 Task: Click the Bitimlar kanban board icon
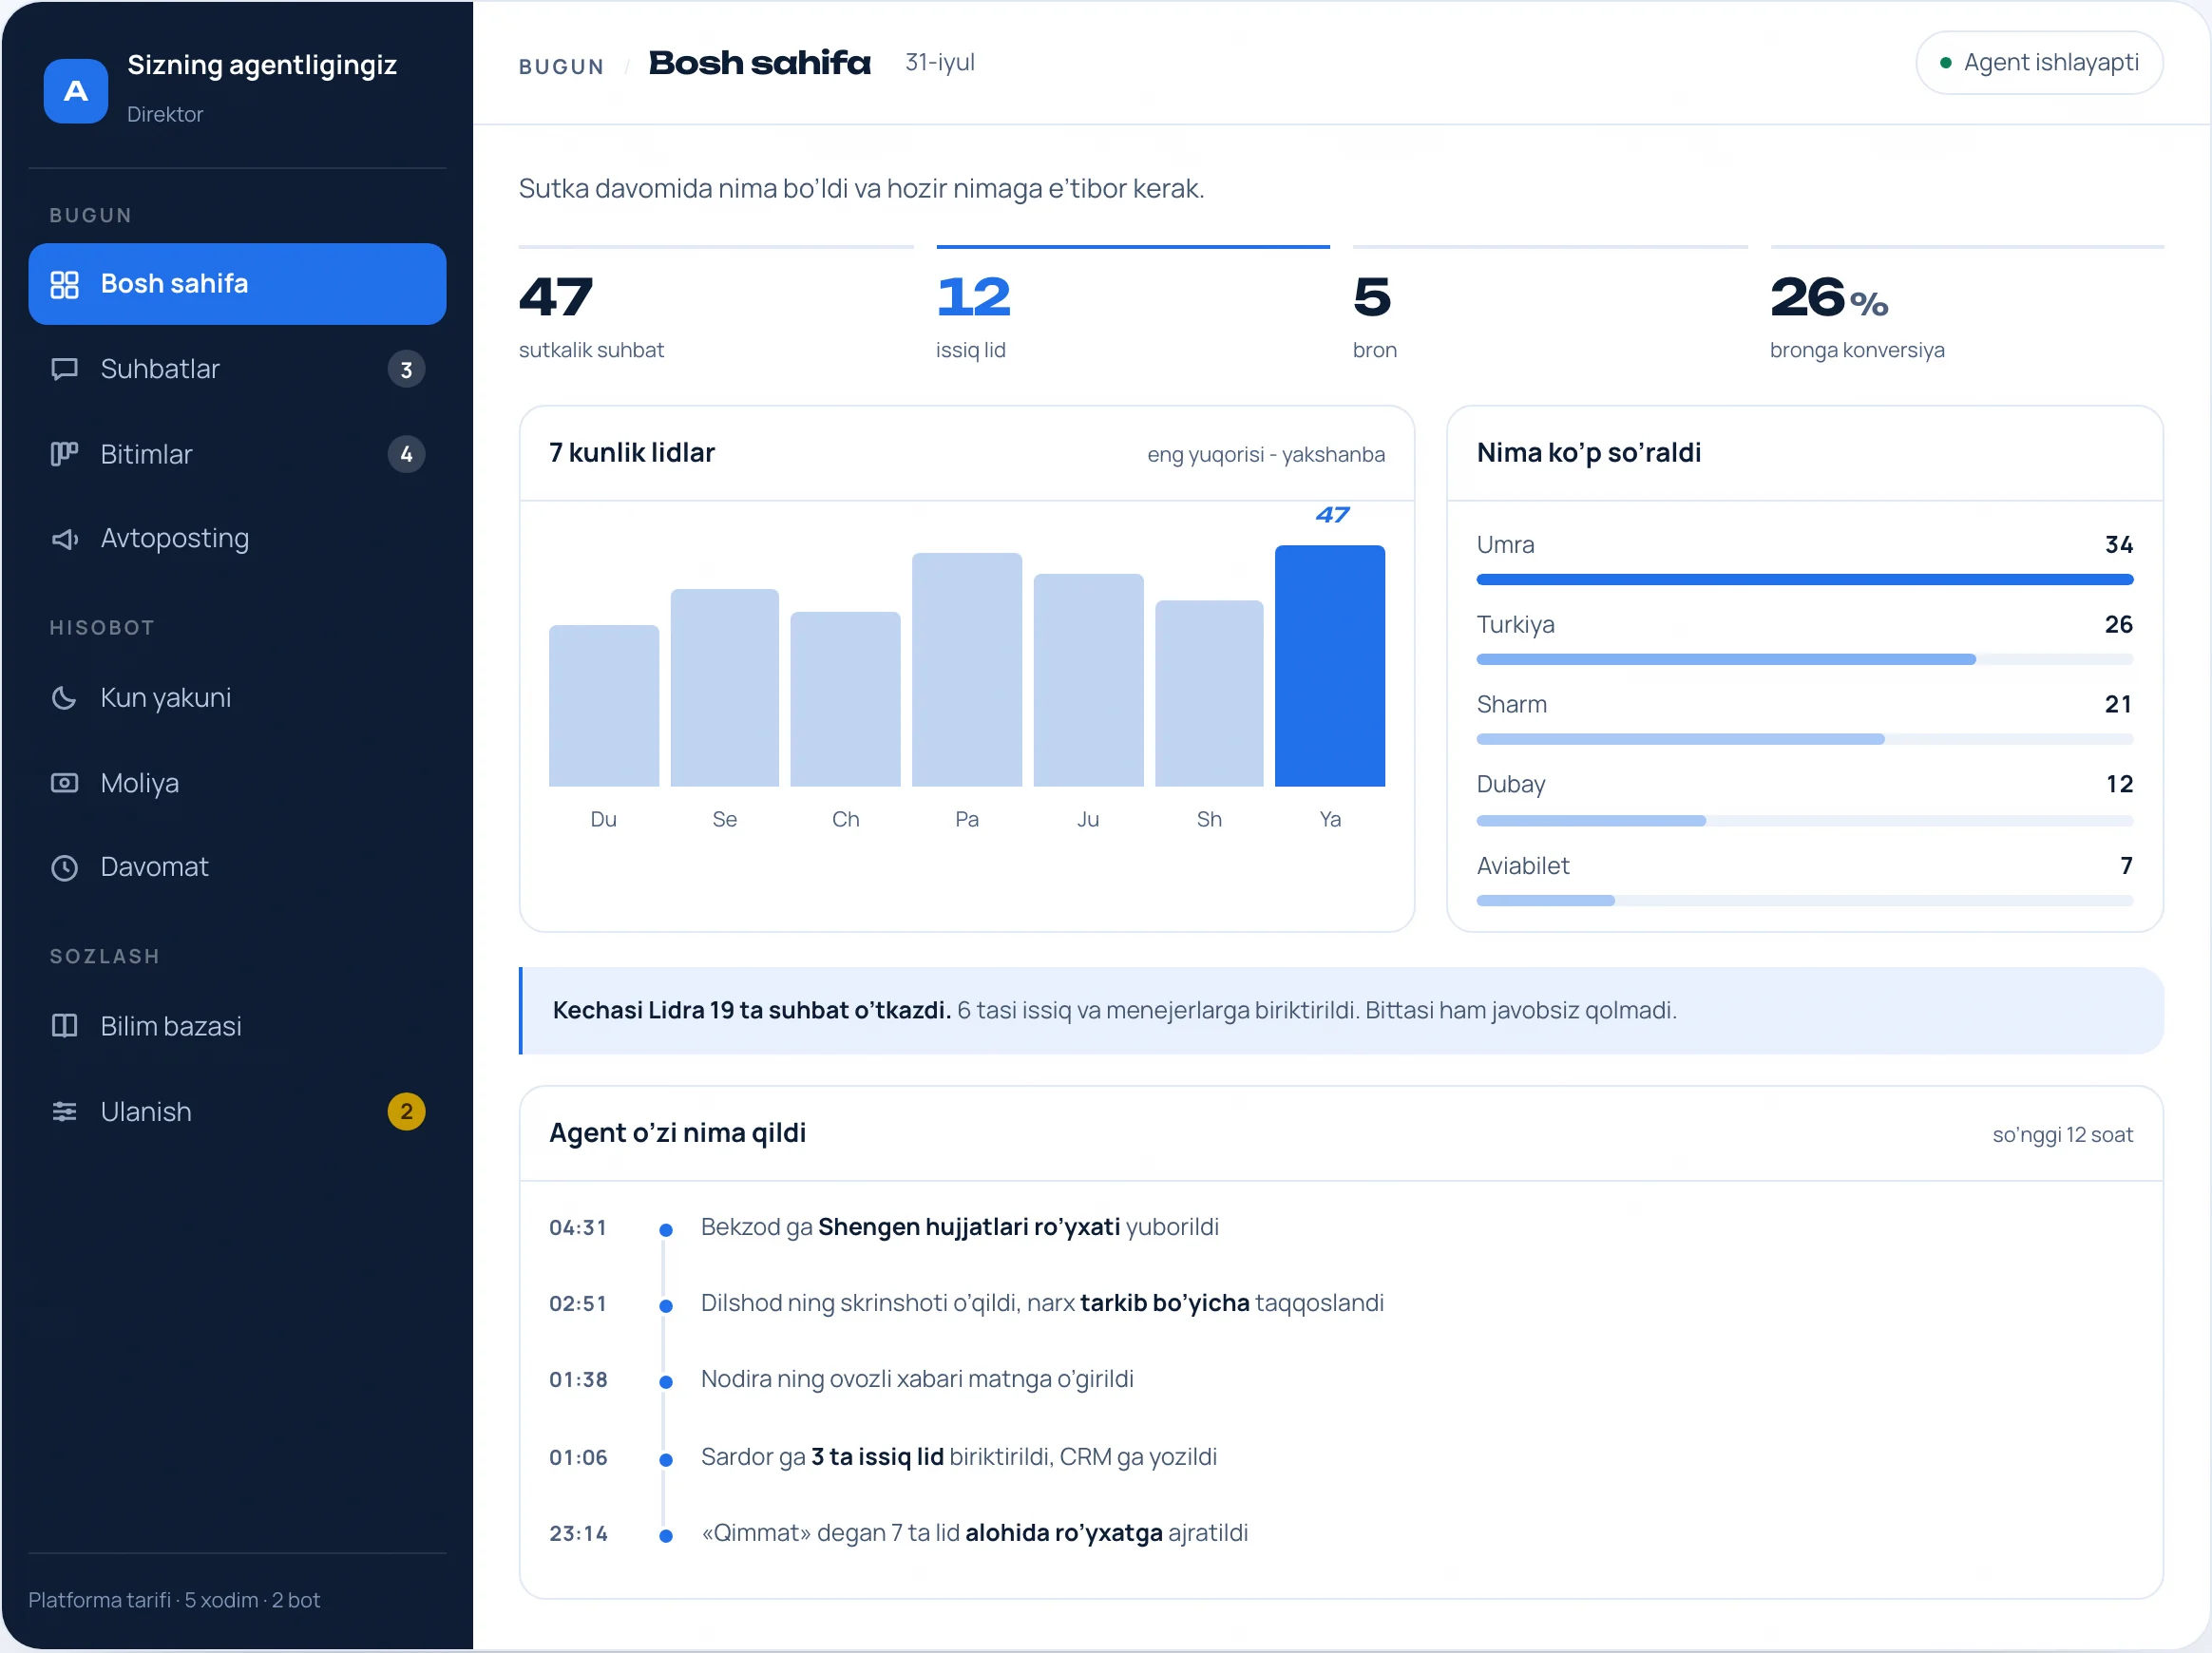(x=64, y=454)
